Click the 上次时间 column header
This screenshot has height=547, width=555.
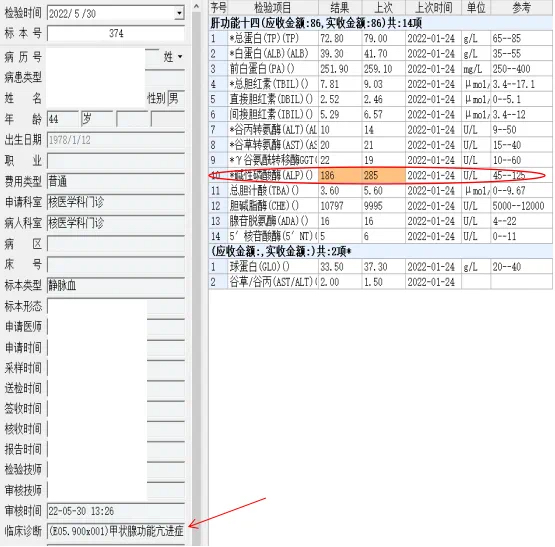433,7
